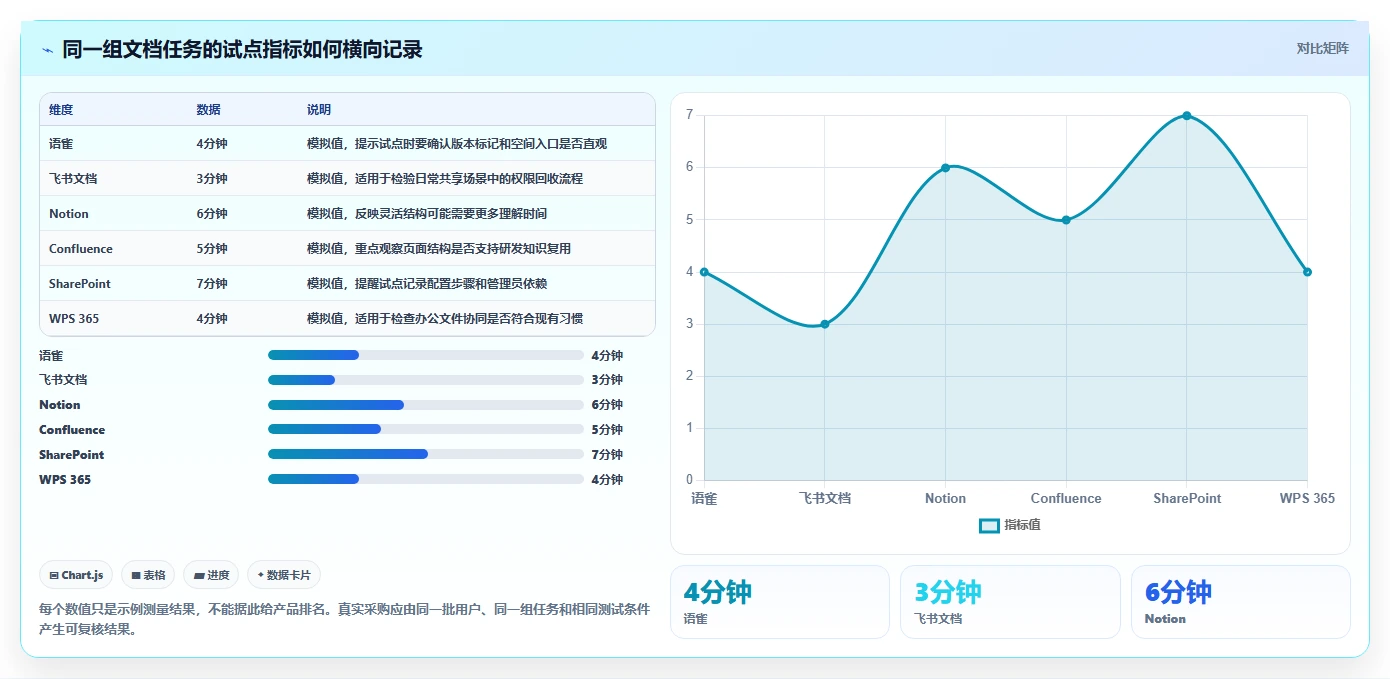Click description 模拟值，提醒试点记录配置步骤和管理员依赖
Screen dimensions: 1390x679
point(427,284)
